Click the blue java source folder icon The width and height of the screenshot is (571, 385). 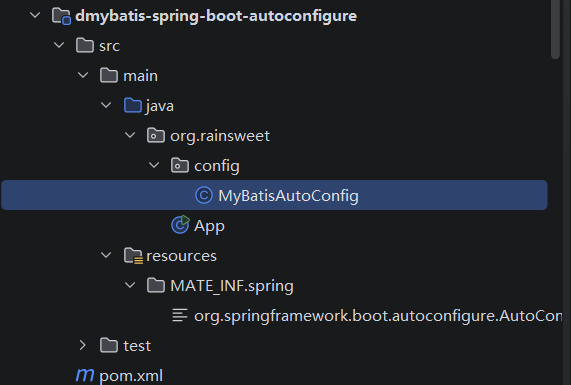pos(133,106)
